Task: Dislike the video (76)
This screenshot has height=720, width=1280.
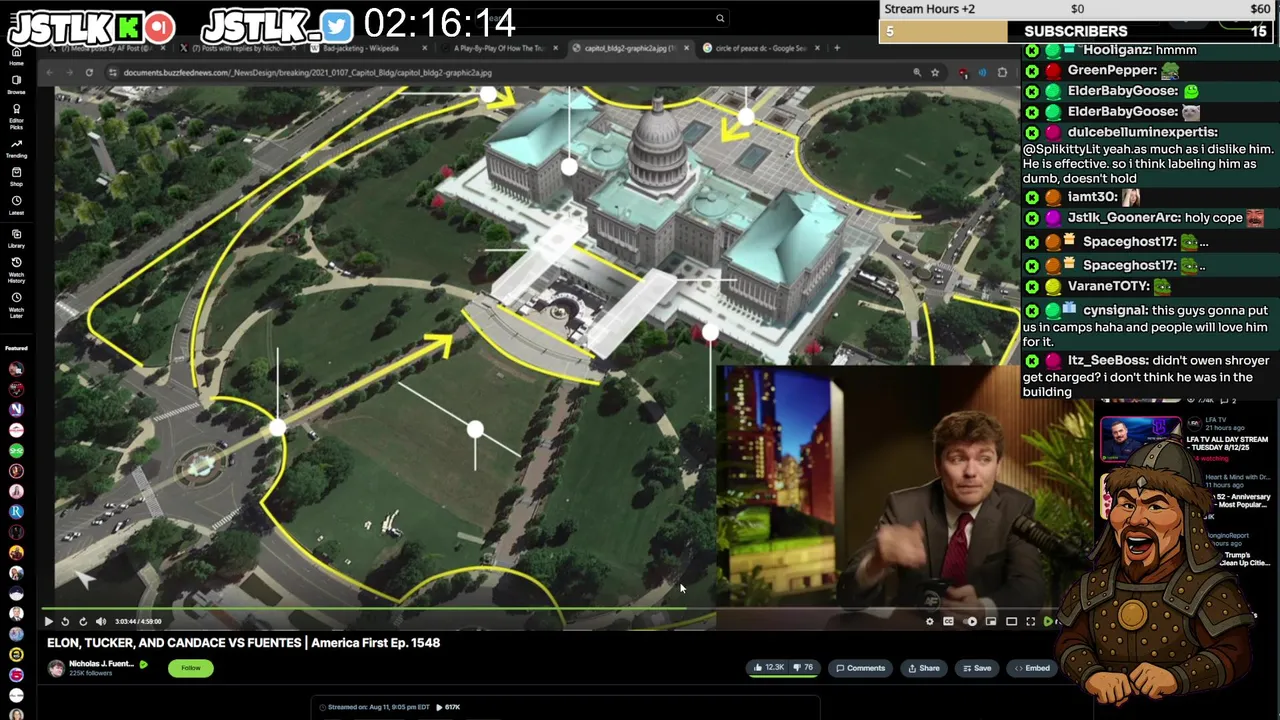Action: [803, 668]
